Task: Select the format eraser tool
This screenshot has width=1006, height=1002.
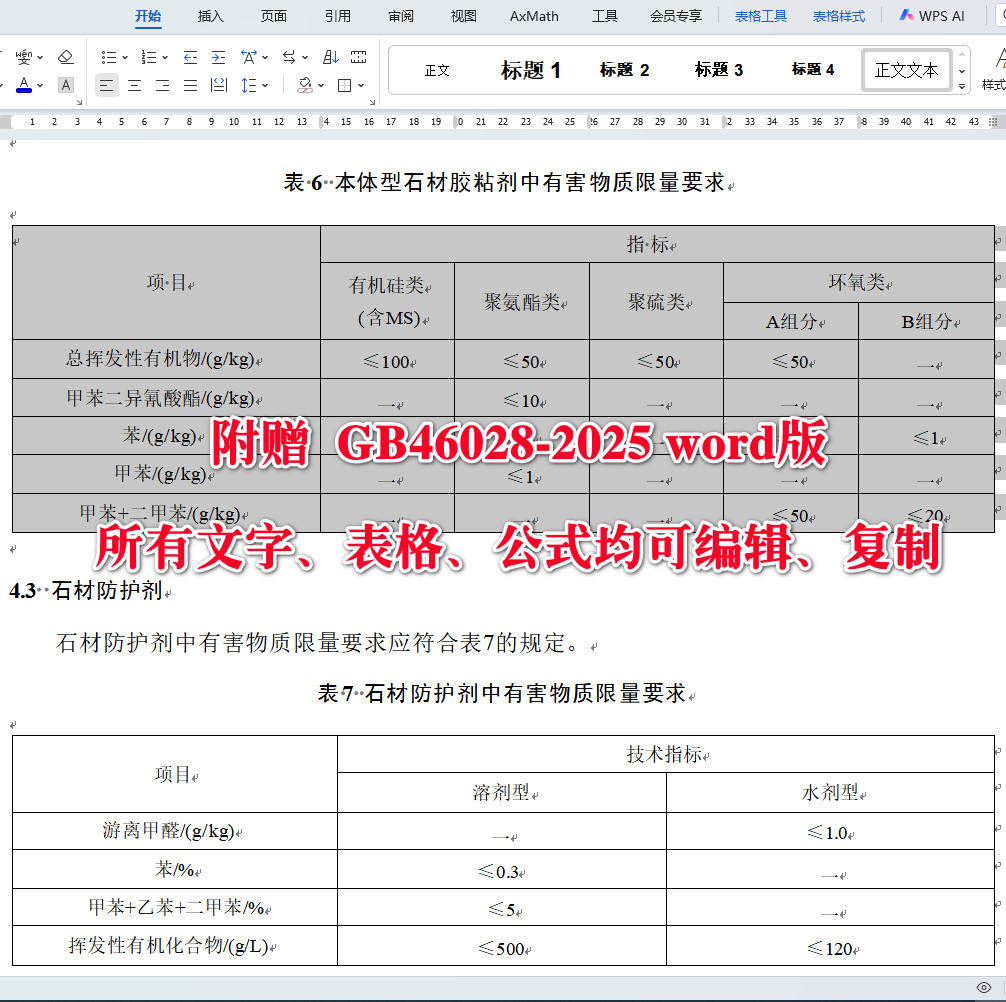Action: 63,57
